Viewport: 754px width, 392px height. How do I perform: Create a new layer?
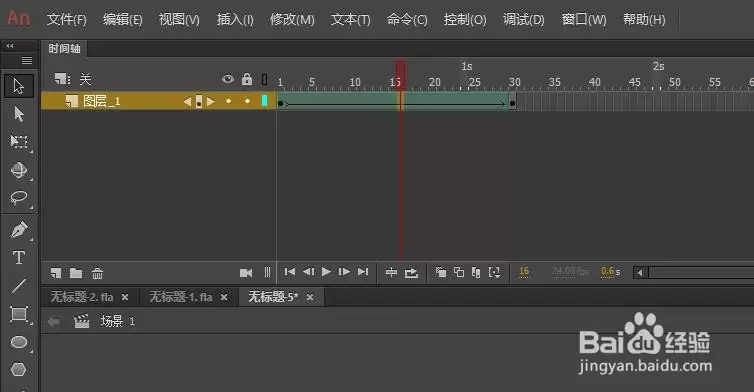pyautogui.click(x=56, y=273)
